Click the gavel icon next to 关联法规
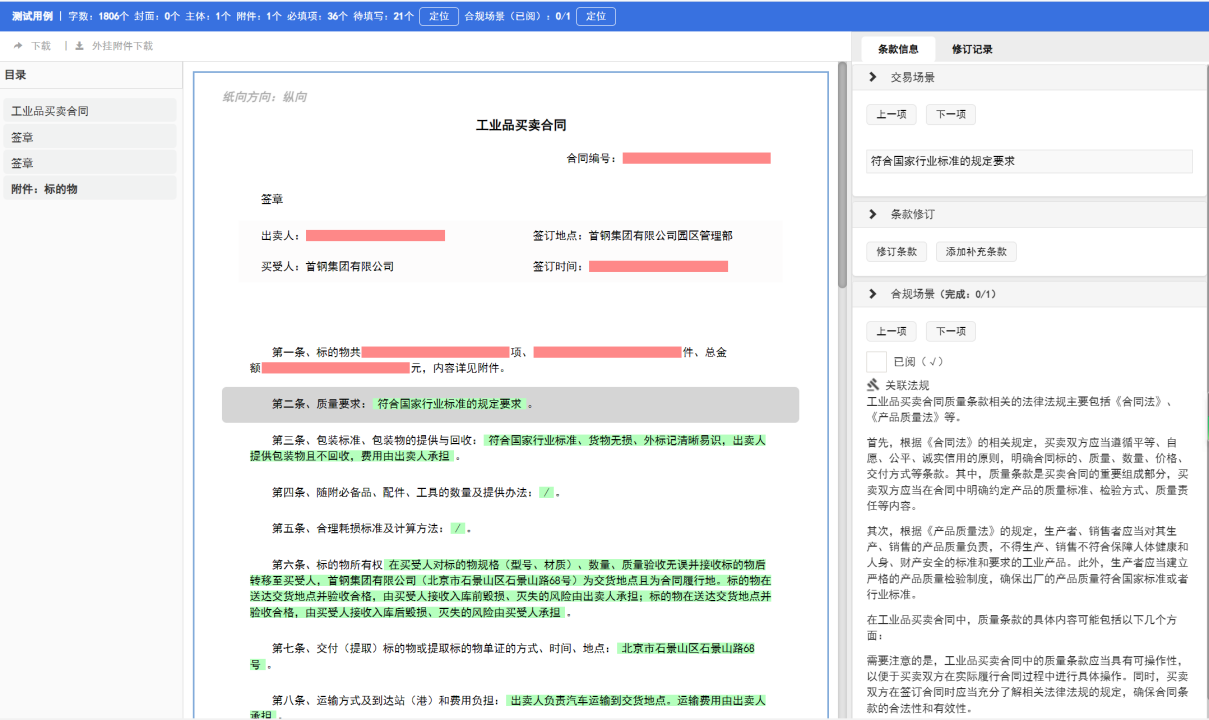The height and width of the screenshot is (720, 1209). [873, 385]
